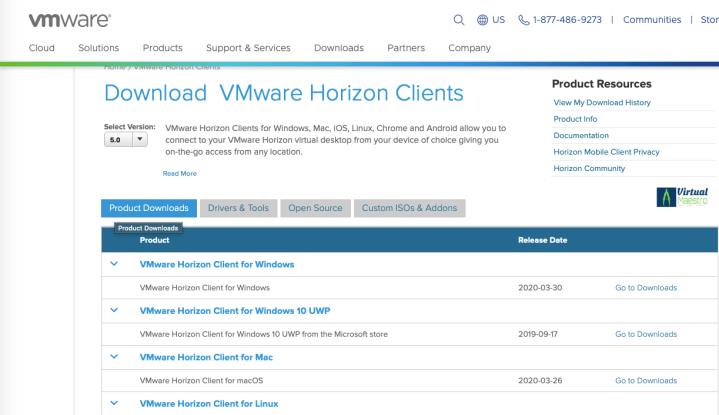Open the Select Version dropdown

[x=126, y=140]
